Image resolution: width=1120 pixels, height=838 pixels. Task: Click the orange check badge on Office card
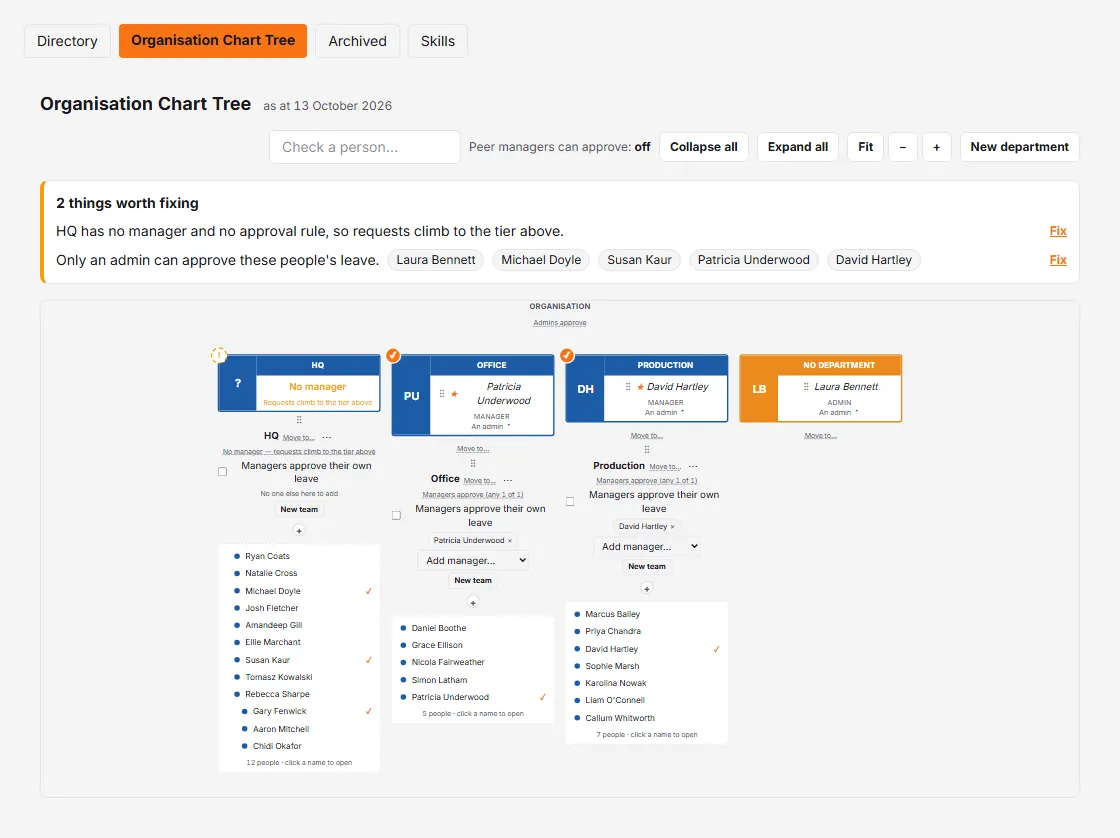(393, 355)
